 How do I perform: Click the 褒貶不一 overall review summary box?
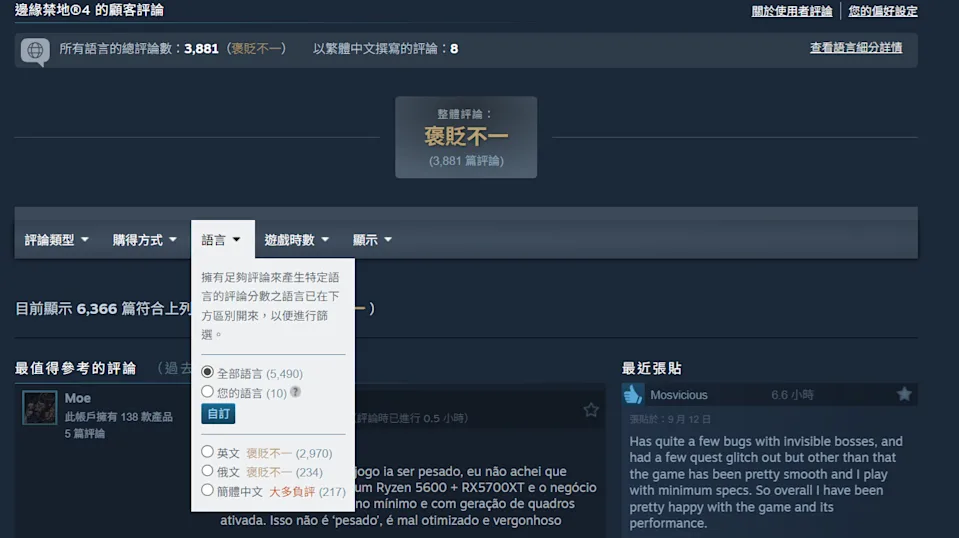pos(466,137)
